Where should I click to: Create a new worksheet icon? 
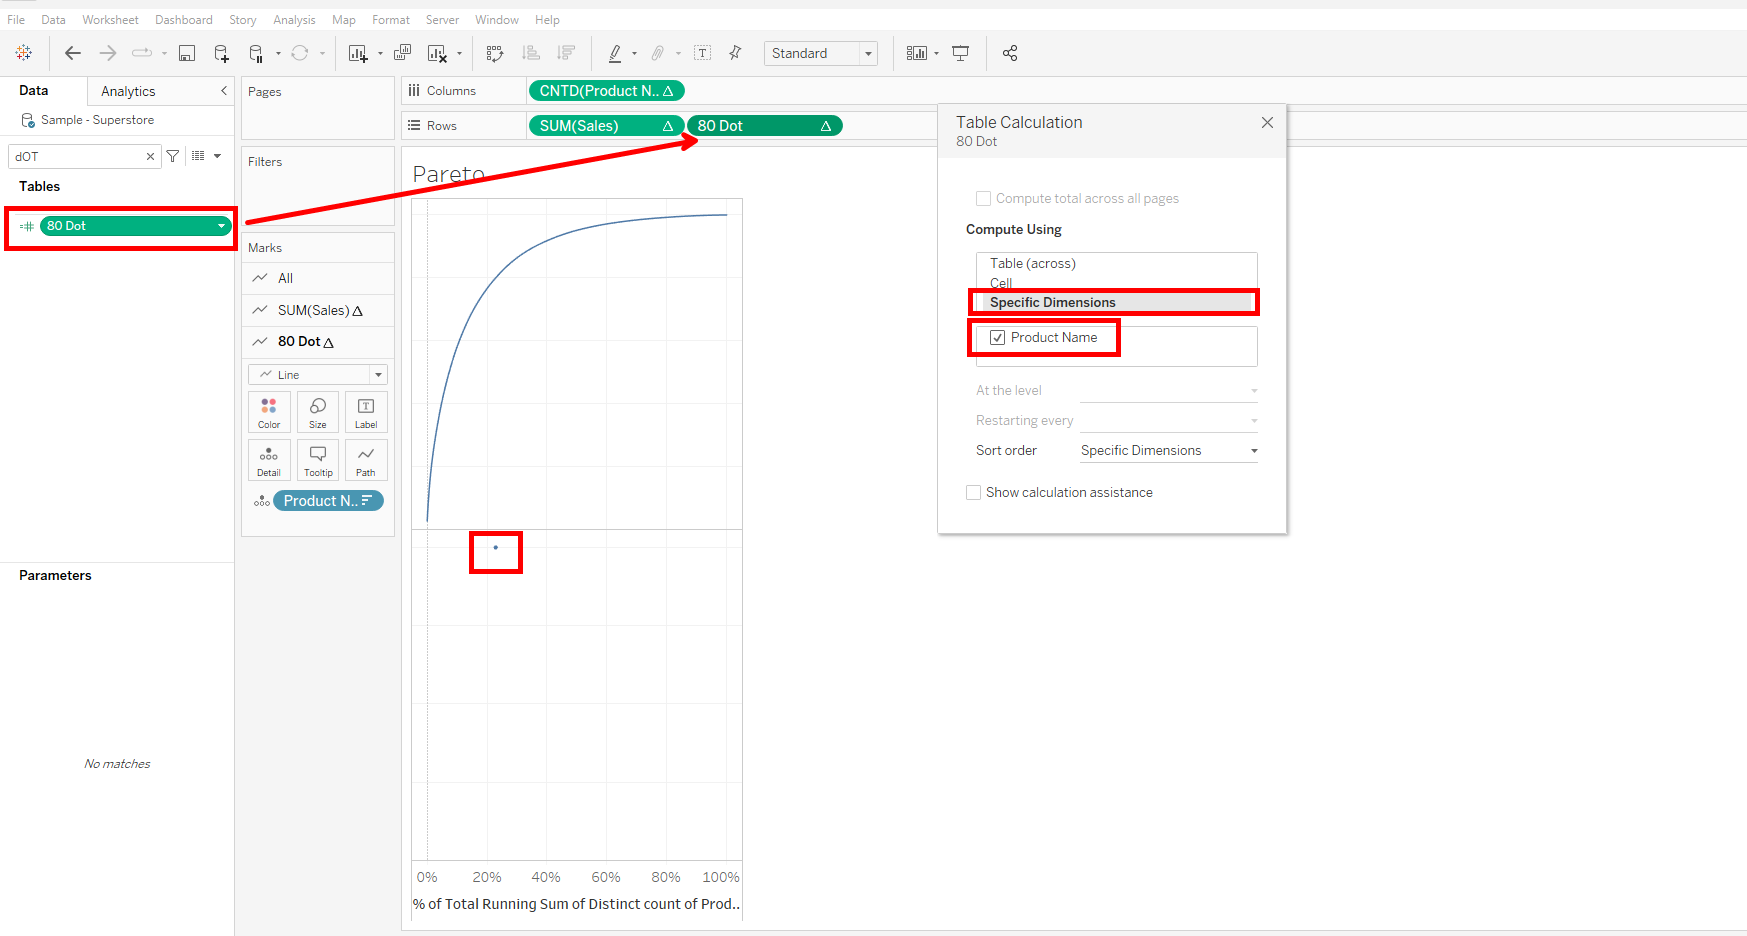[x=358, y=53]
